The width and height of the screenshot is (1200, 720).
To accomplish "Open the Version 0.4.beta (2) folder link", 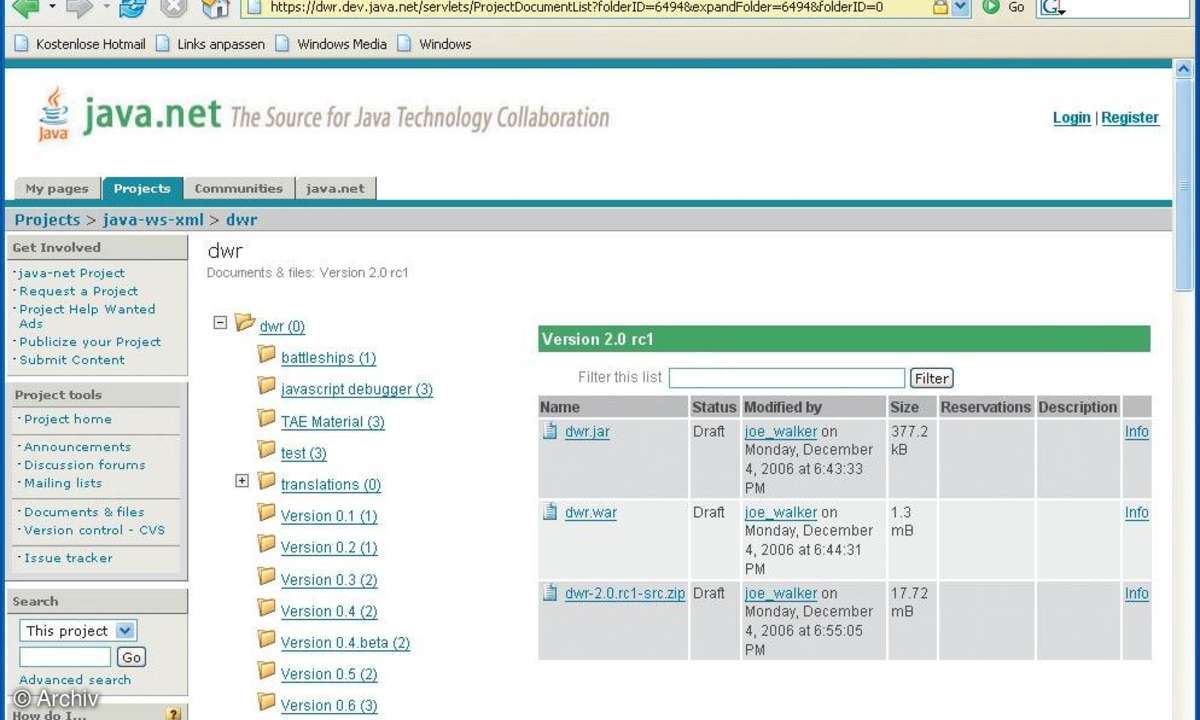I will (345, 642).
